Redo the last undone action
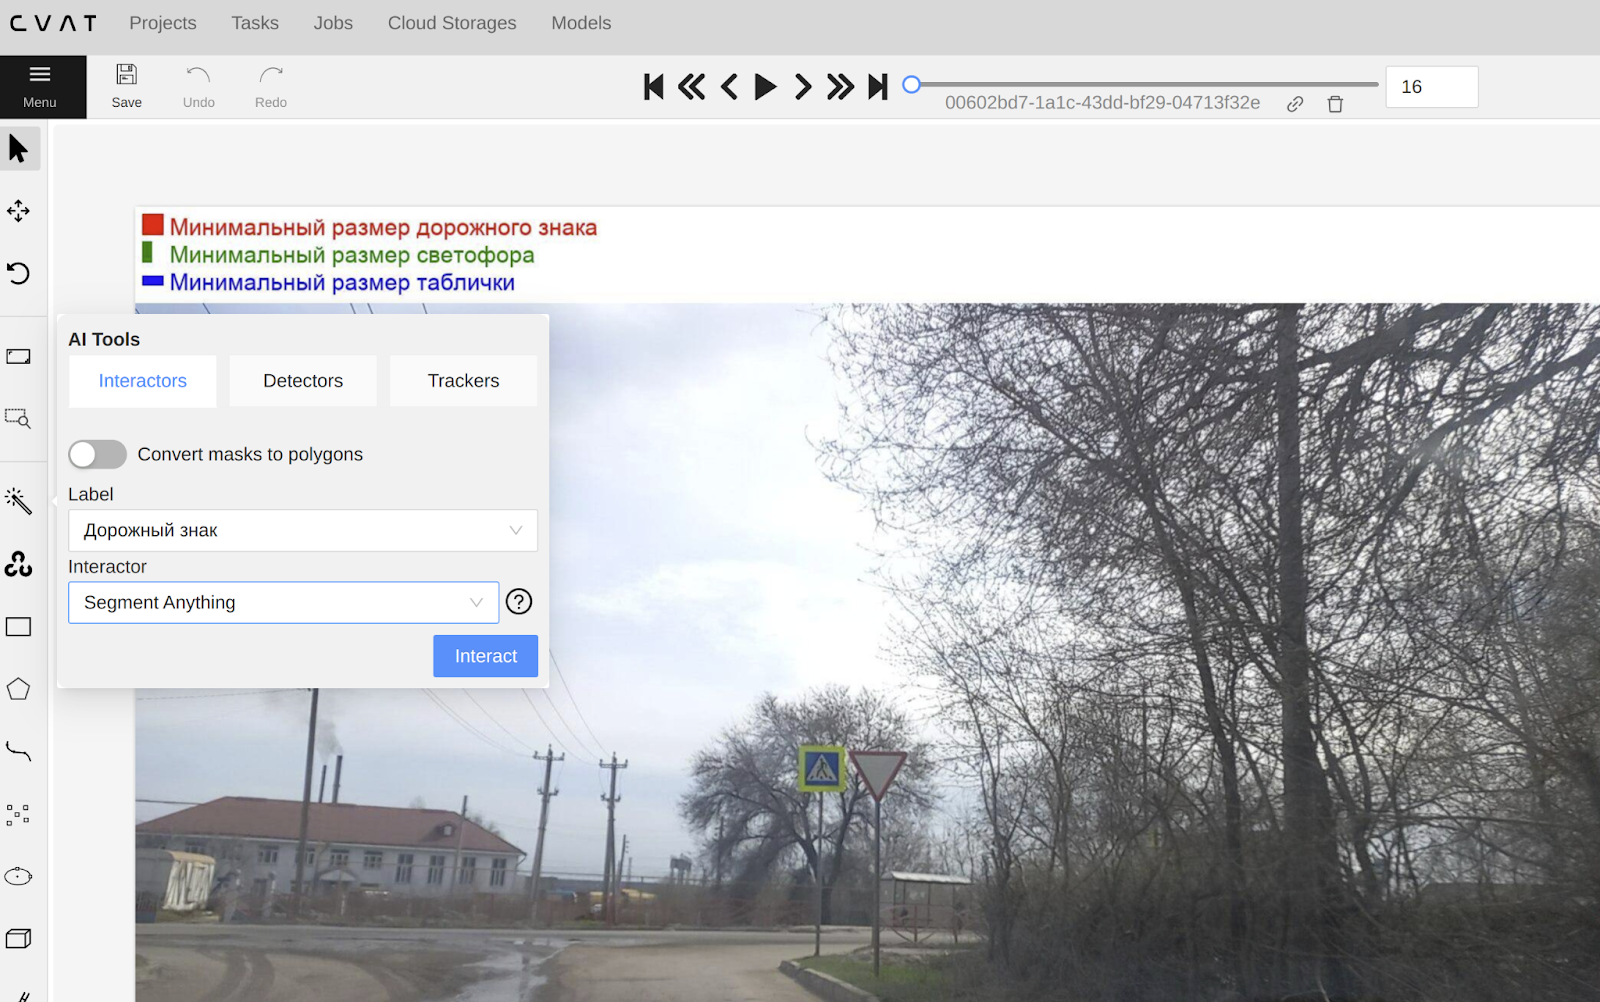Screen dimensions: 1600x1002 coord(271,87)
